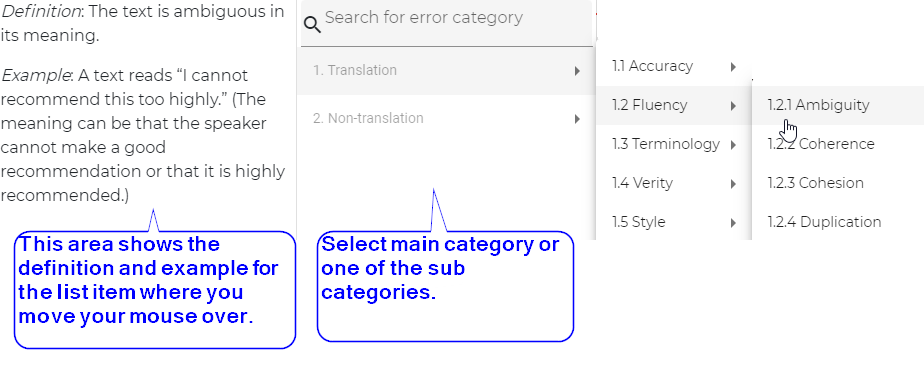Choose the 1.2 Fluency category
This screenshot has width=924, height=378.
674,105
